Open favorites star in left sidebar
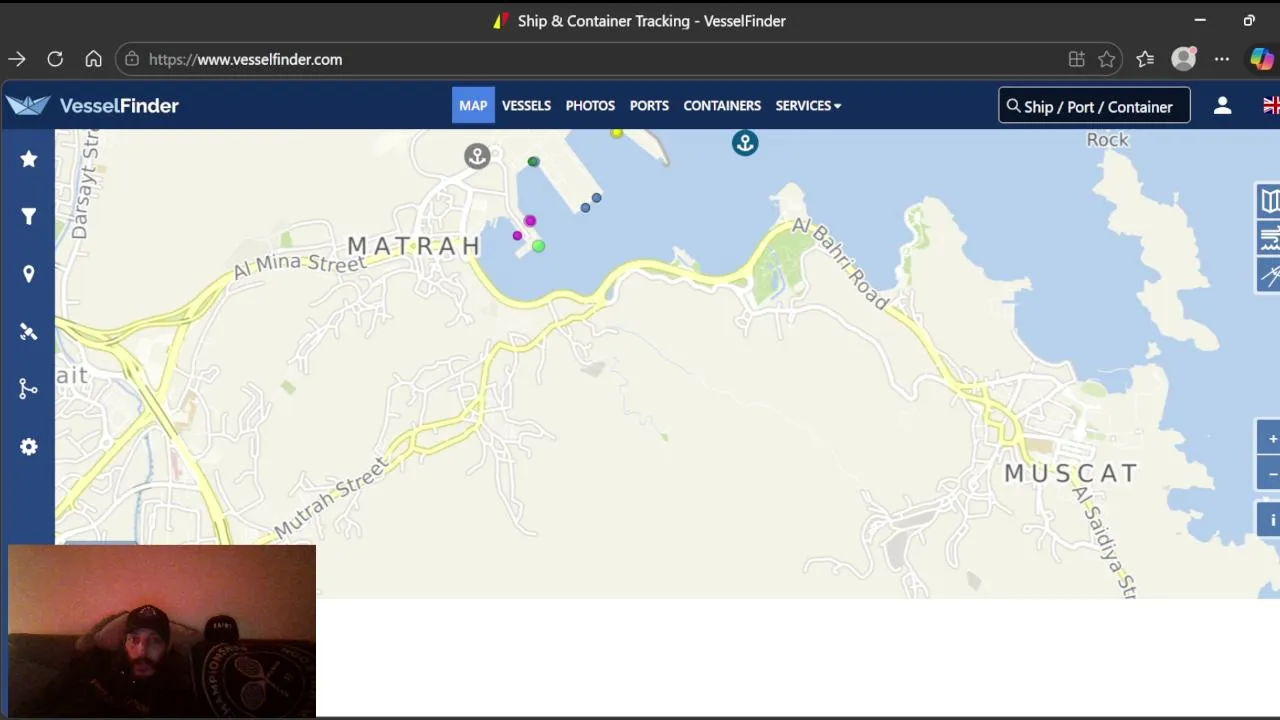 [x=29, y=159]
